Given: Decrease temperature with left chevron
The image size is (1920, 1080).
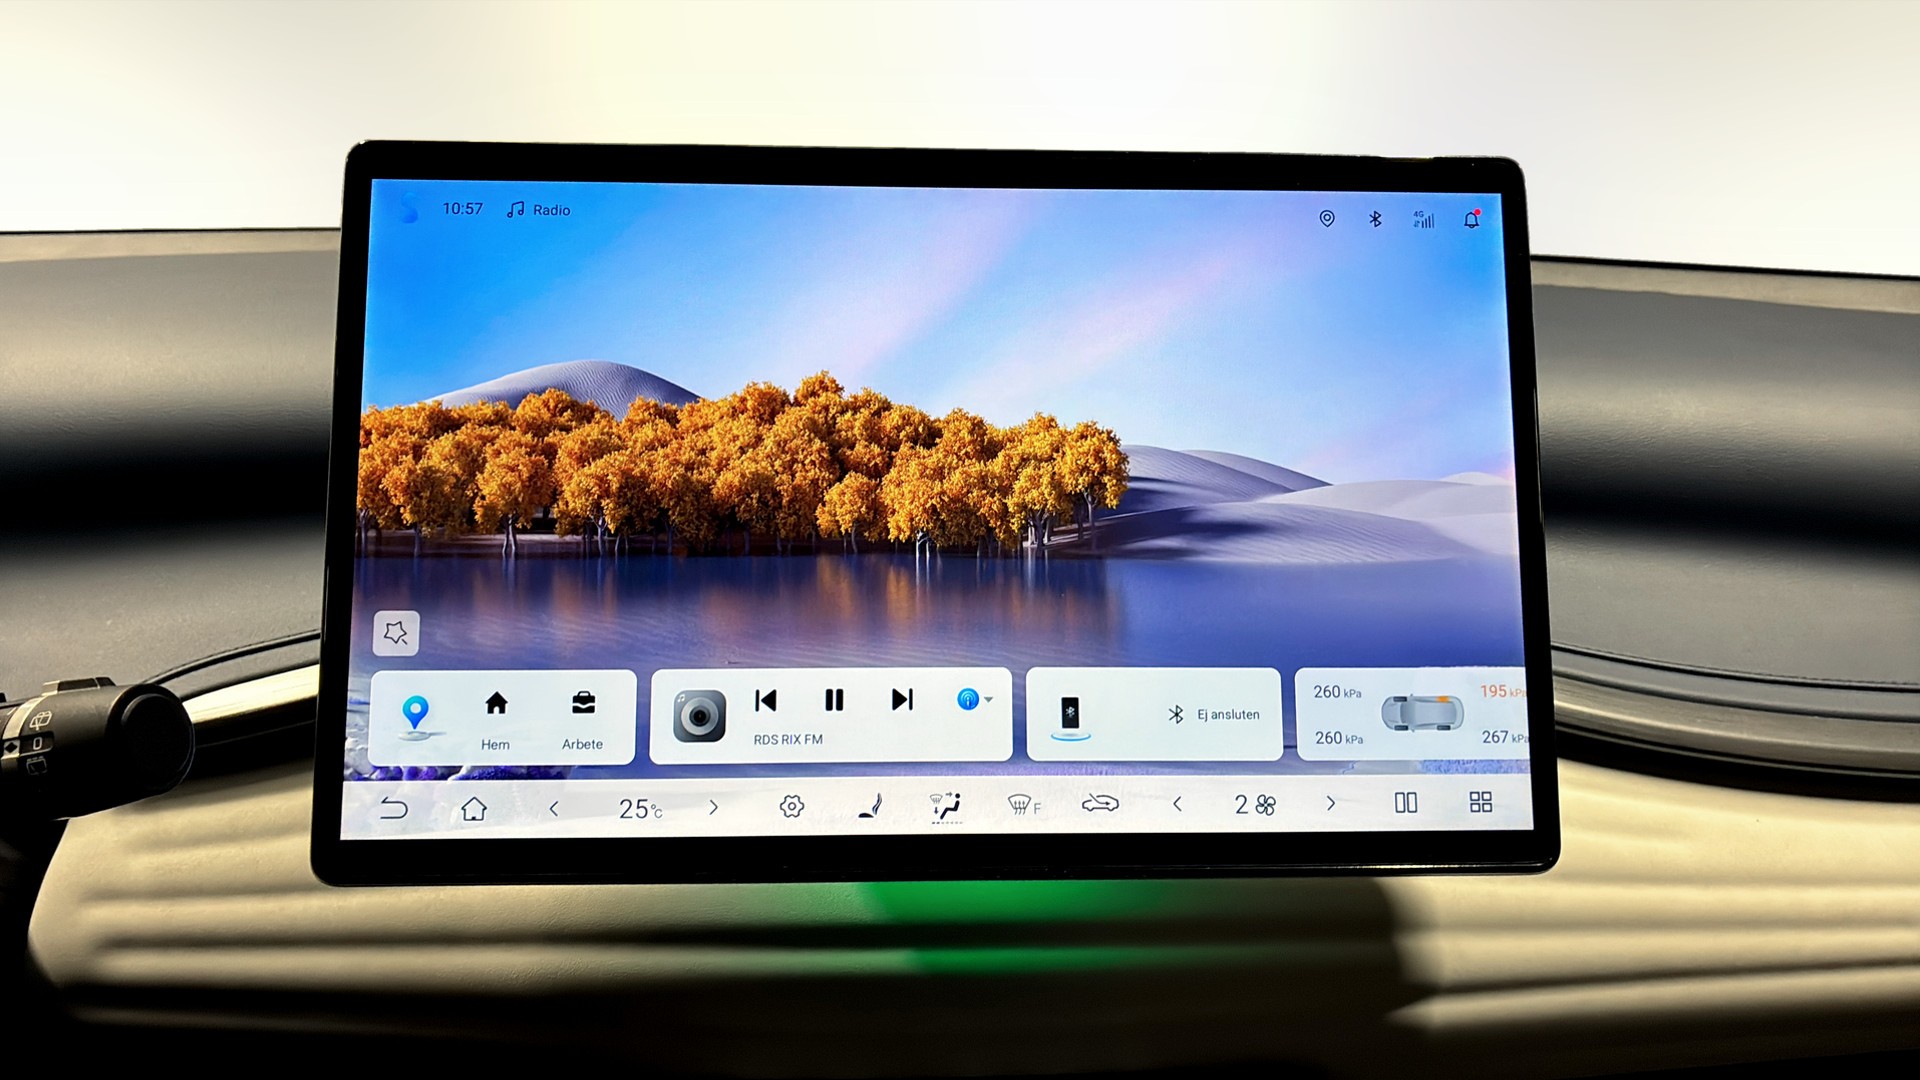Looking at the screenshot, I should tap(554, 808).
